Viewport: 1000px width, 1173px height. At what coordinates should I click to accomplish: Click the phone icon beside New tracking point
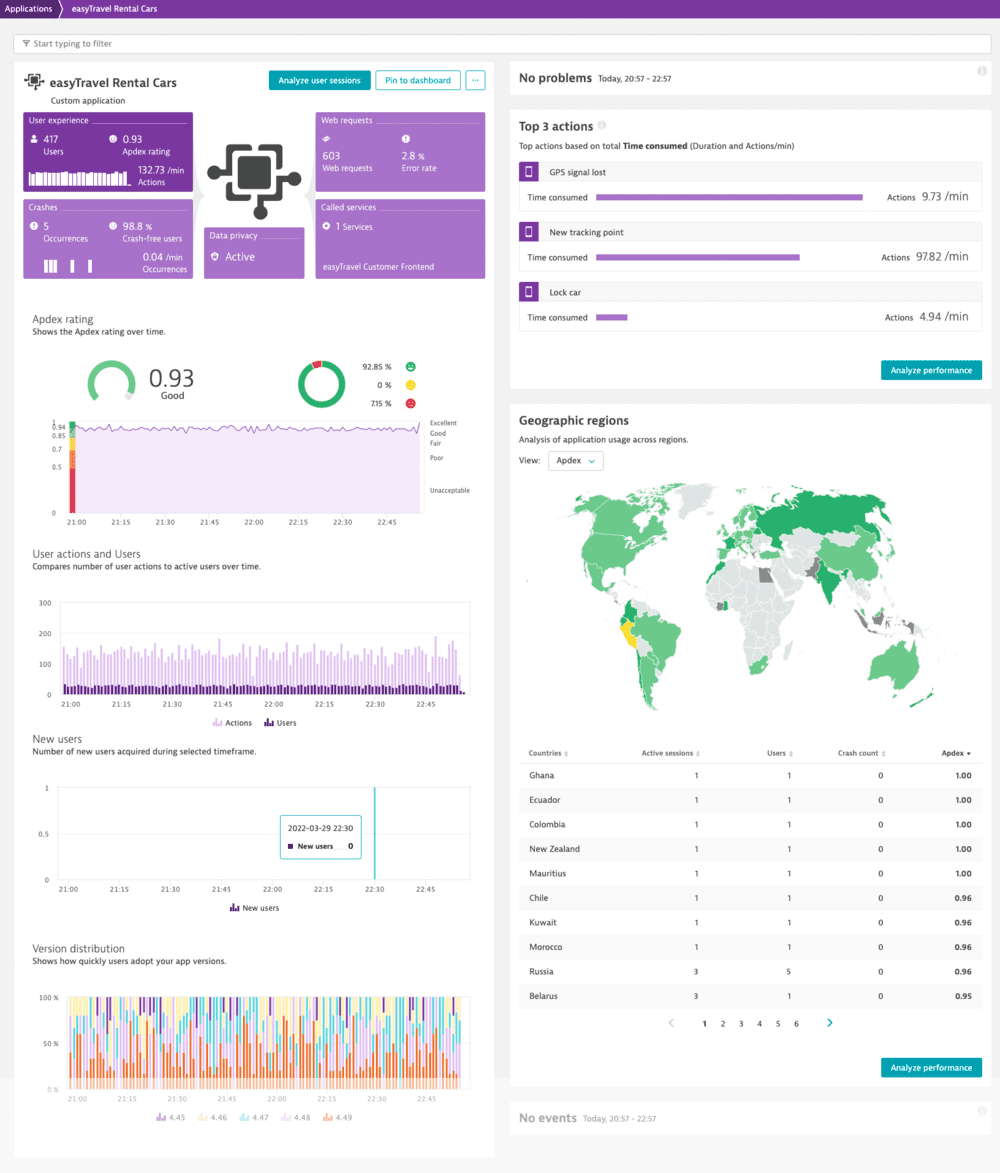(527, 231)
